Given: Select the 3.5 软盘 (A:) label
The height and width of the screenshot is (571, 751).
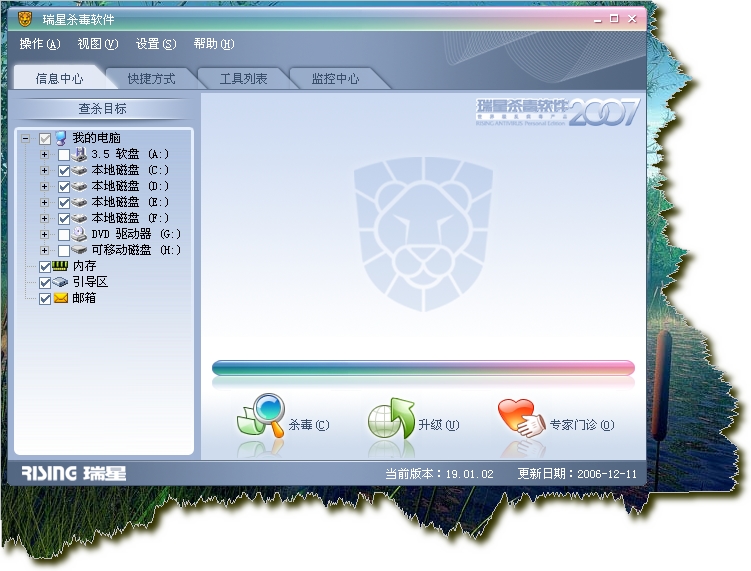Looking at the screenshot, I should point(130,154).
